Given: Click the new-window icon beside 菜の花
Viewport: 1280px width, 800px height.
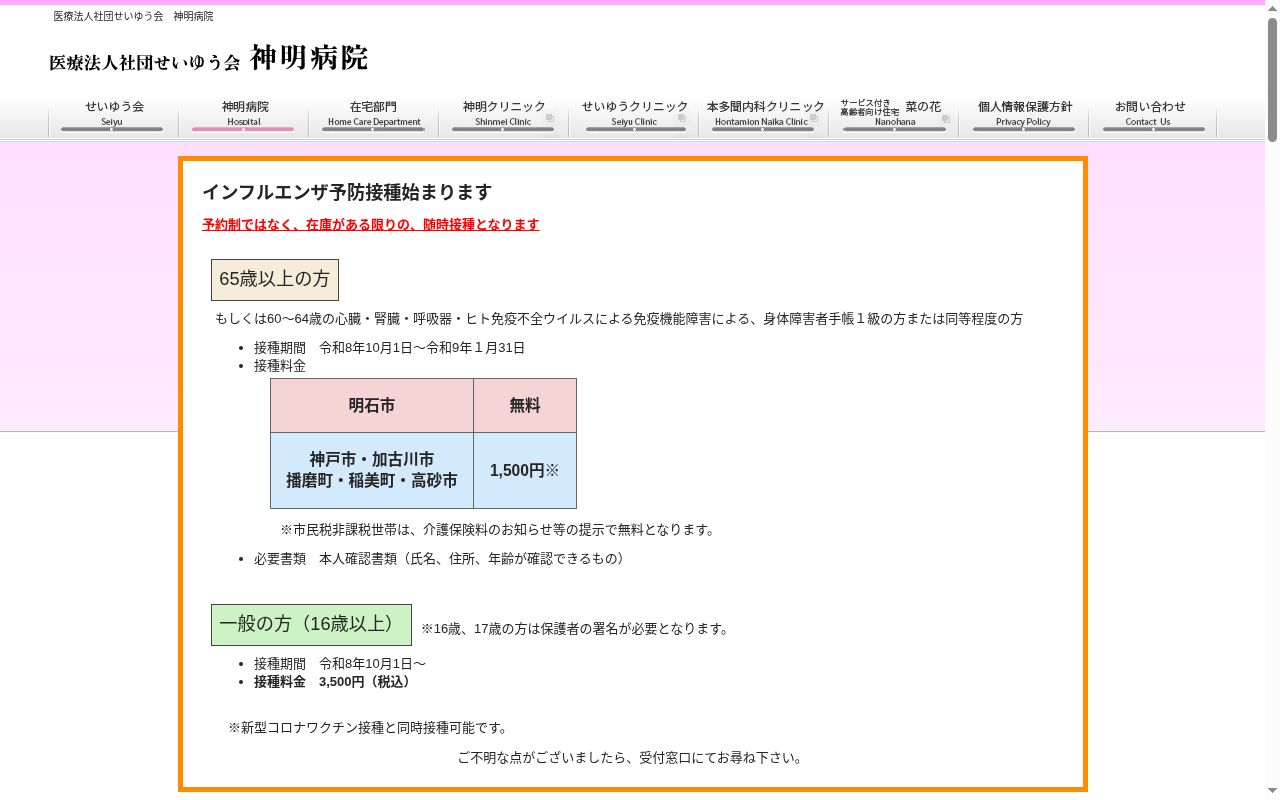Looking at the screenshot, I should click(945, 118).
